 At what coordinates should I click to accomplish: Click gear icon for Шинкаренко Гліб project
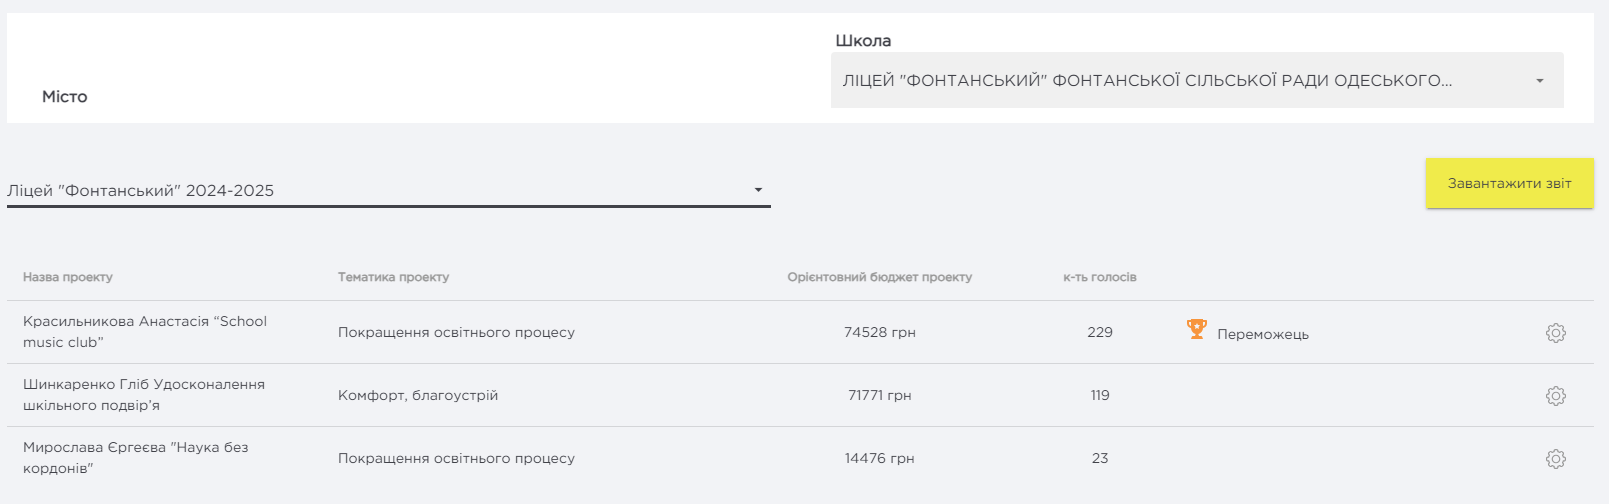(x=1555, y=396)
